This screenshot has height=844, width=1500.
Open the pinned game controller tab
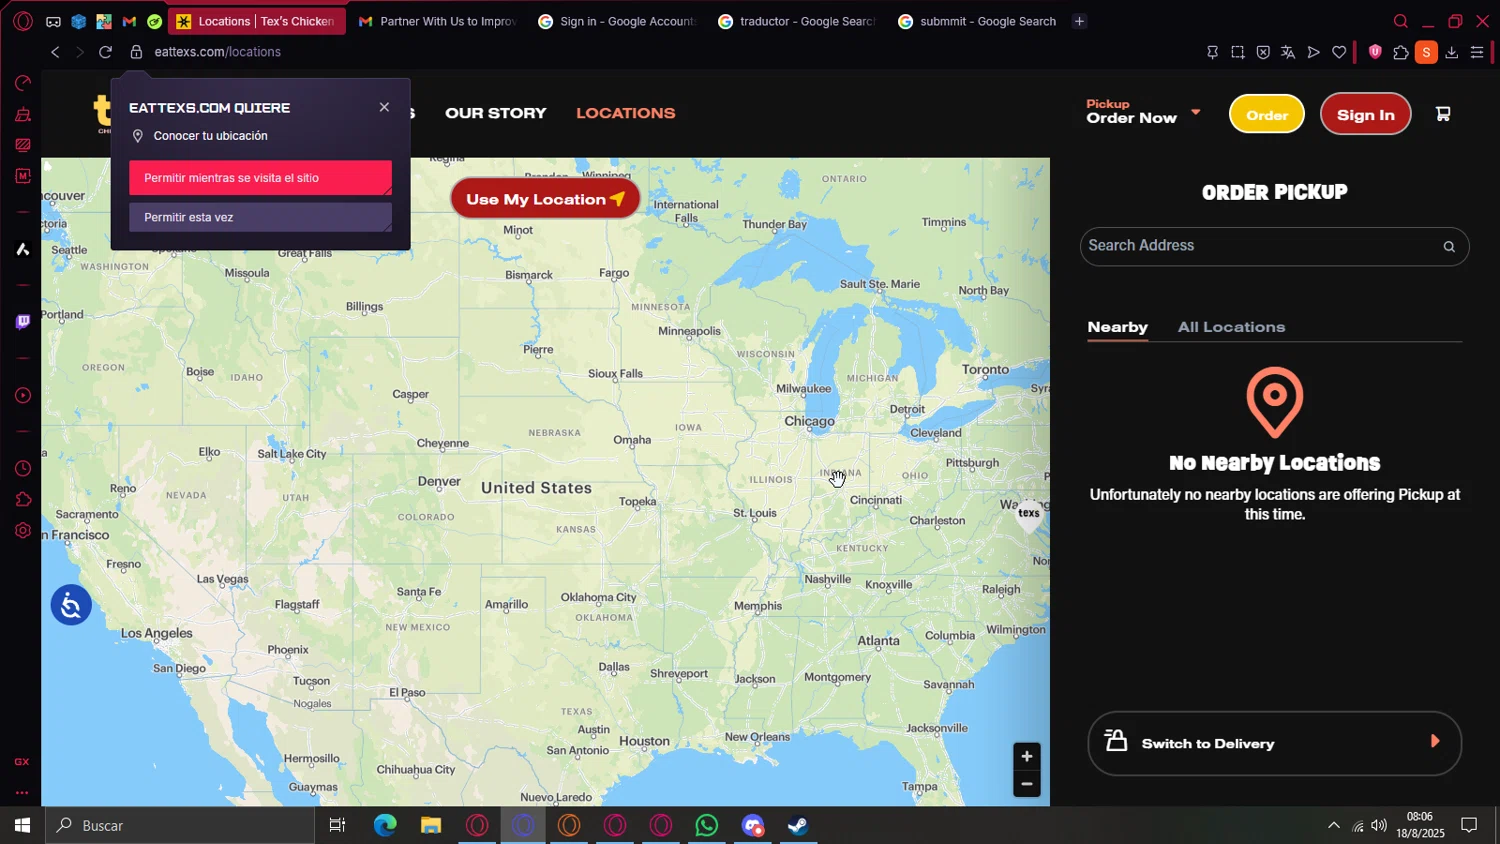pos(53,21)
